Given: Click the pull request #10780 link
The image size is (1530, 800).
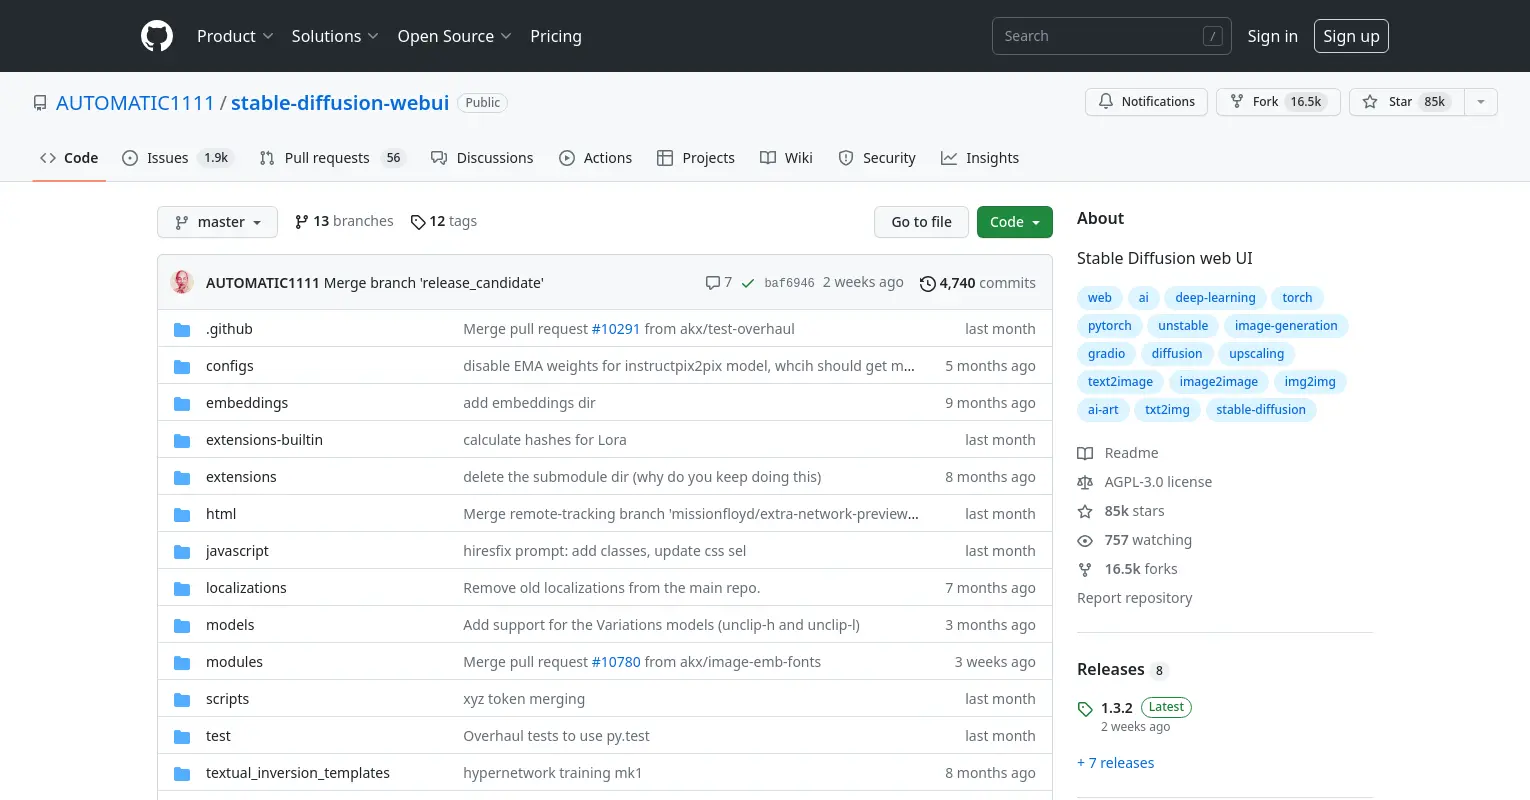Looking at the screenshot, I should coord(615,662).
